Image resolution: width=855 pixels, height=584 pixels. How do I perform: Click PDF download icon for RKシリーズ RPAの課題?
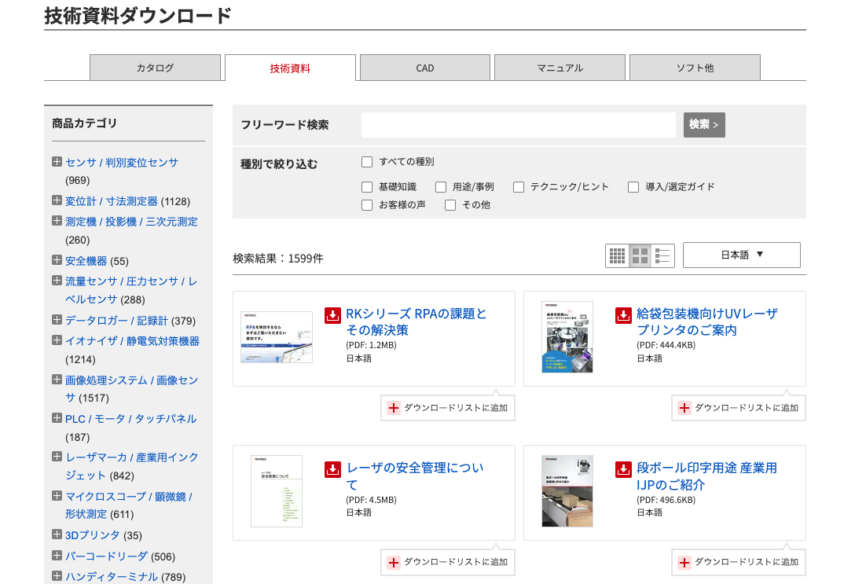333,315
